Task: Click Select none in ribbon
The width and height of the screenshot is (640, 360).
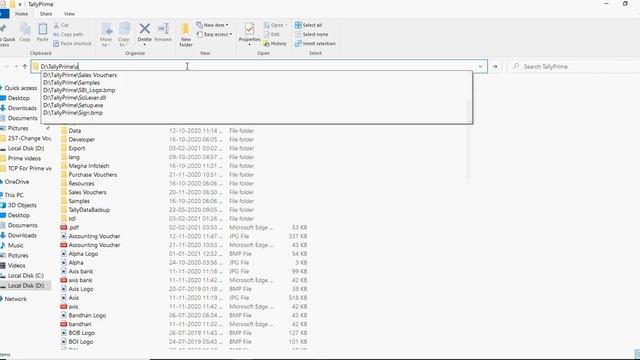Action: [x=311, y=34]
